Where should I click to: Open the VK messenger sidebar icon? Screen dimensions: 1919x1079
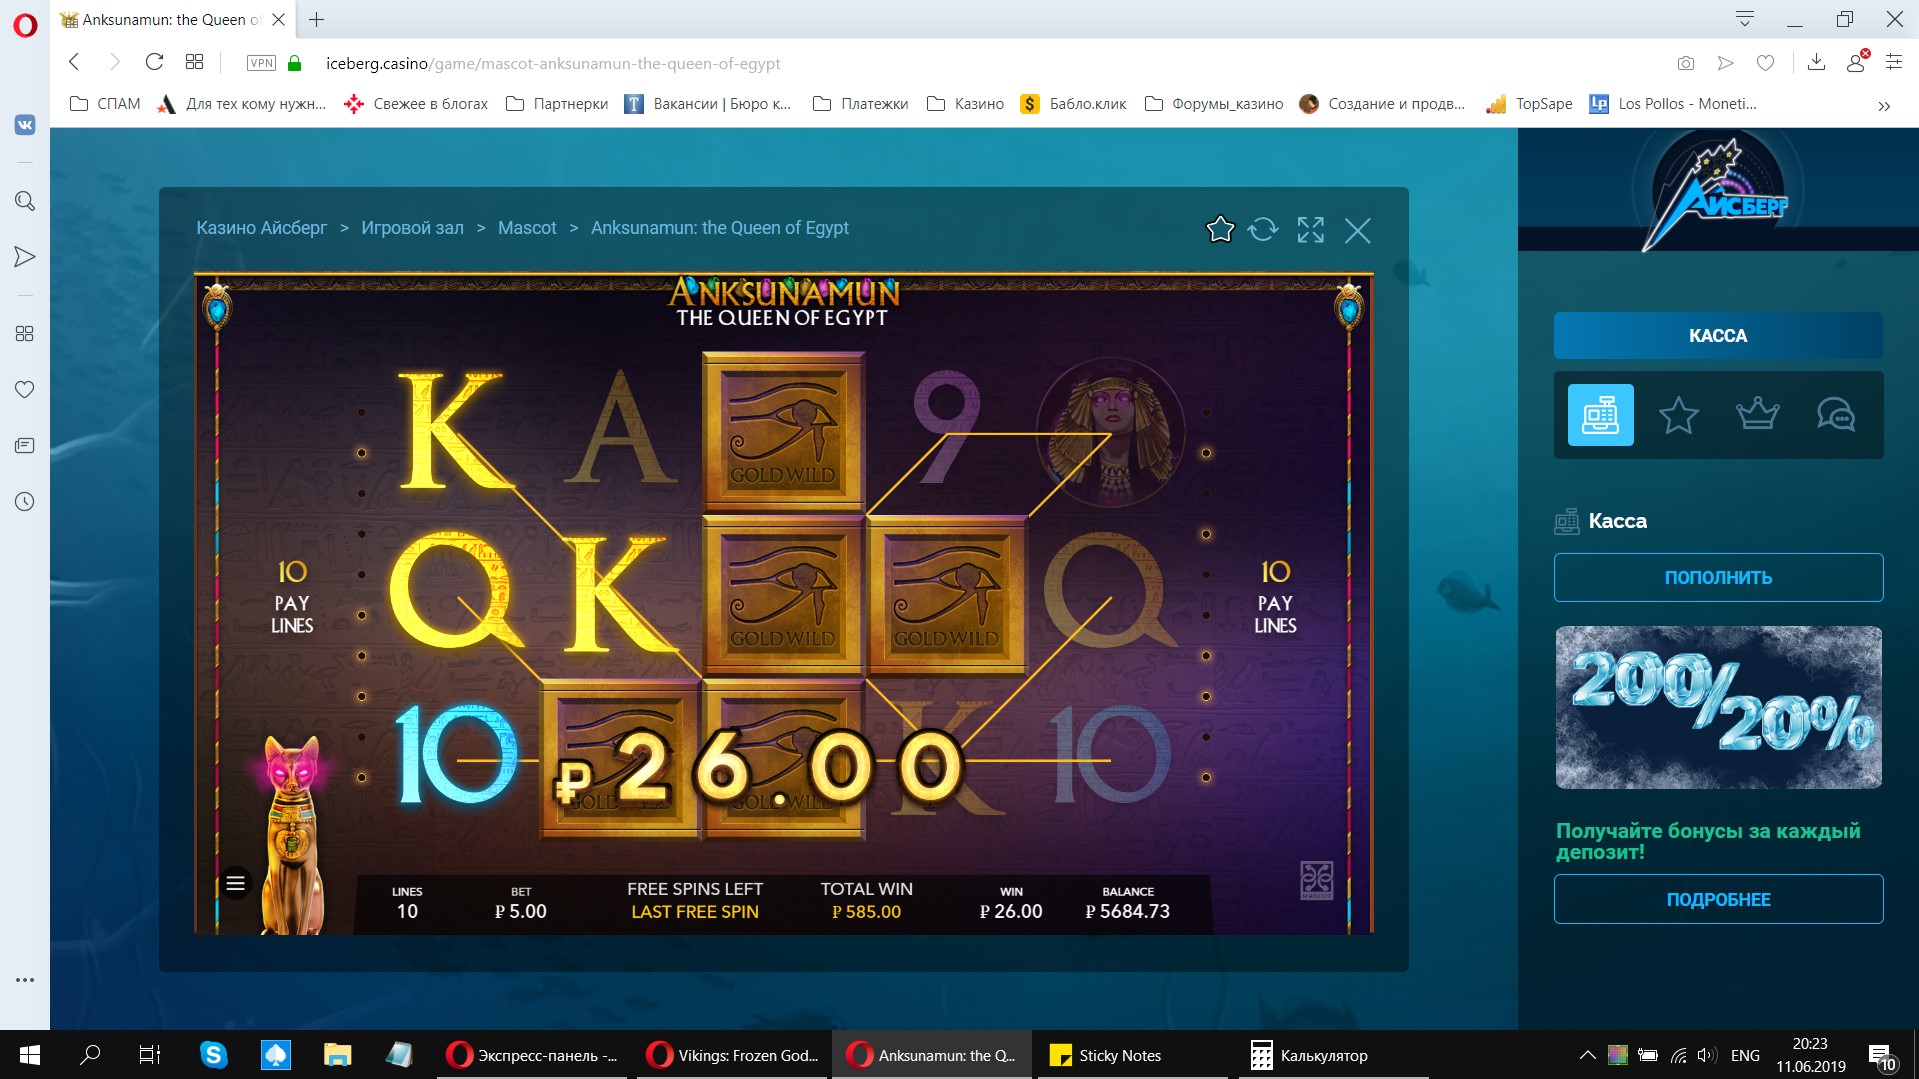25,125
